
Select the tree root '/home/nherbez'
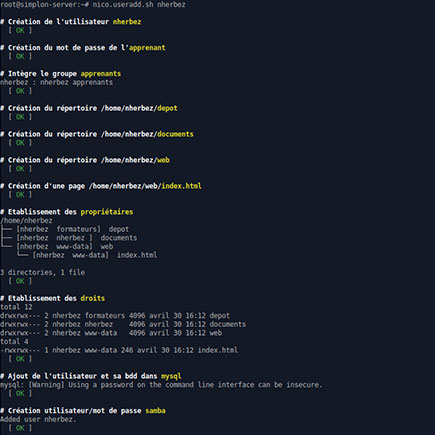coord(26,221)
